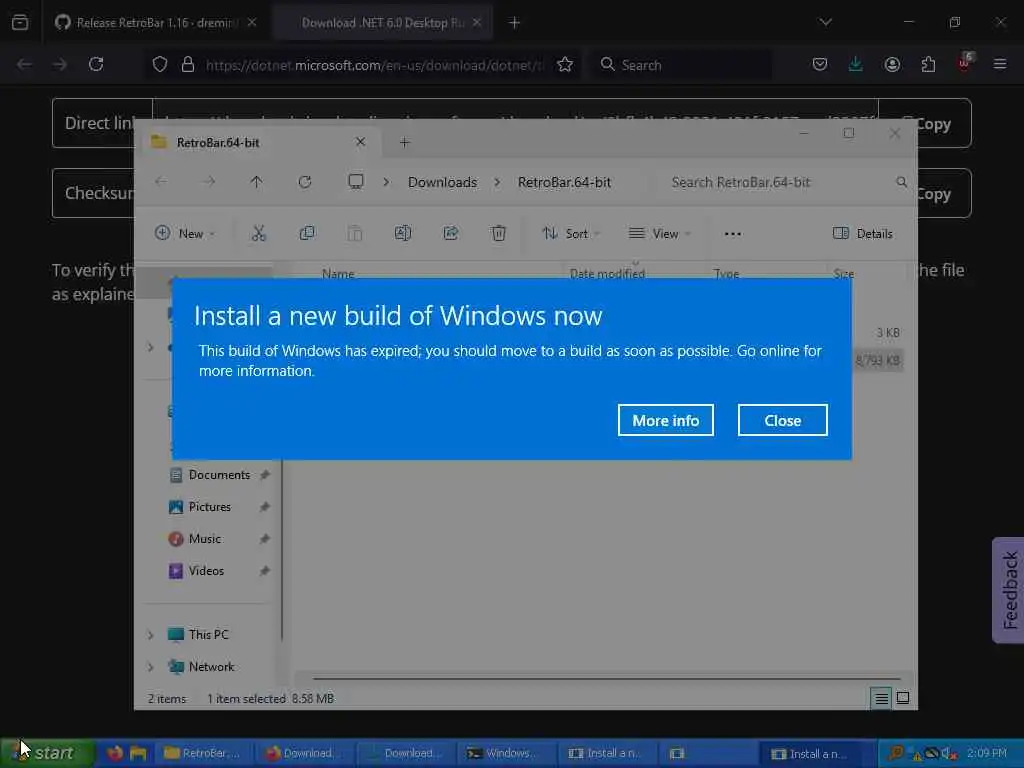Open Documents in the Explorer sidebar
Image resolution: width=1024 pixels, height=768 pixels.
(219, 475)
